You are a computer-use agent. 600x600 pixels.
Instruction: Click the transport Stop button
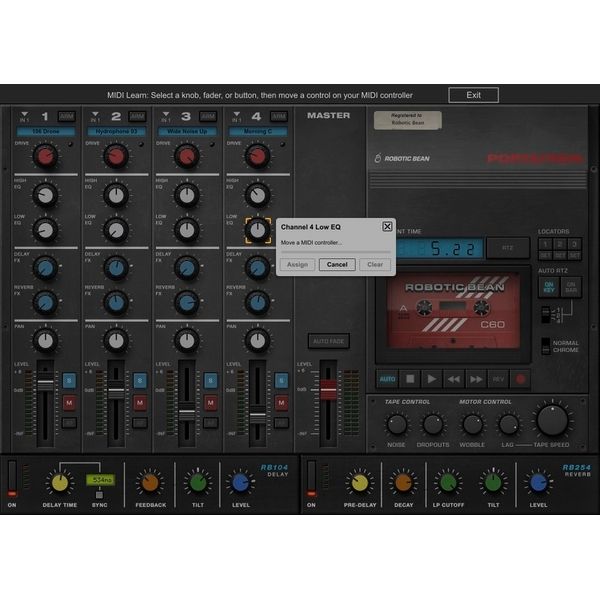pos(410,379)
